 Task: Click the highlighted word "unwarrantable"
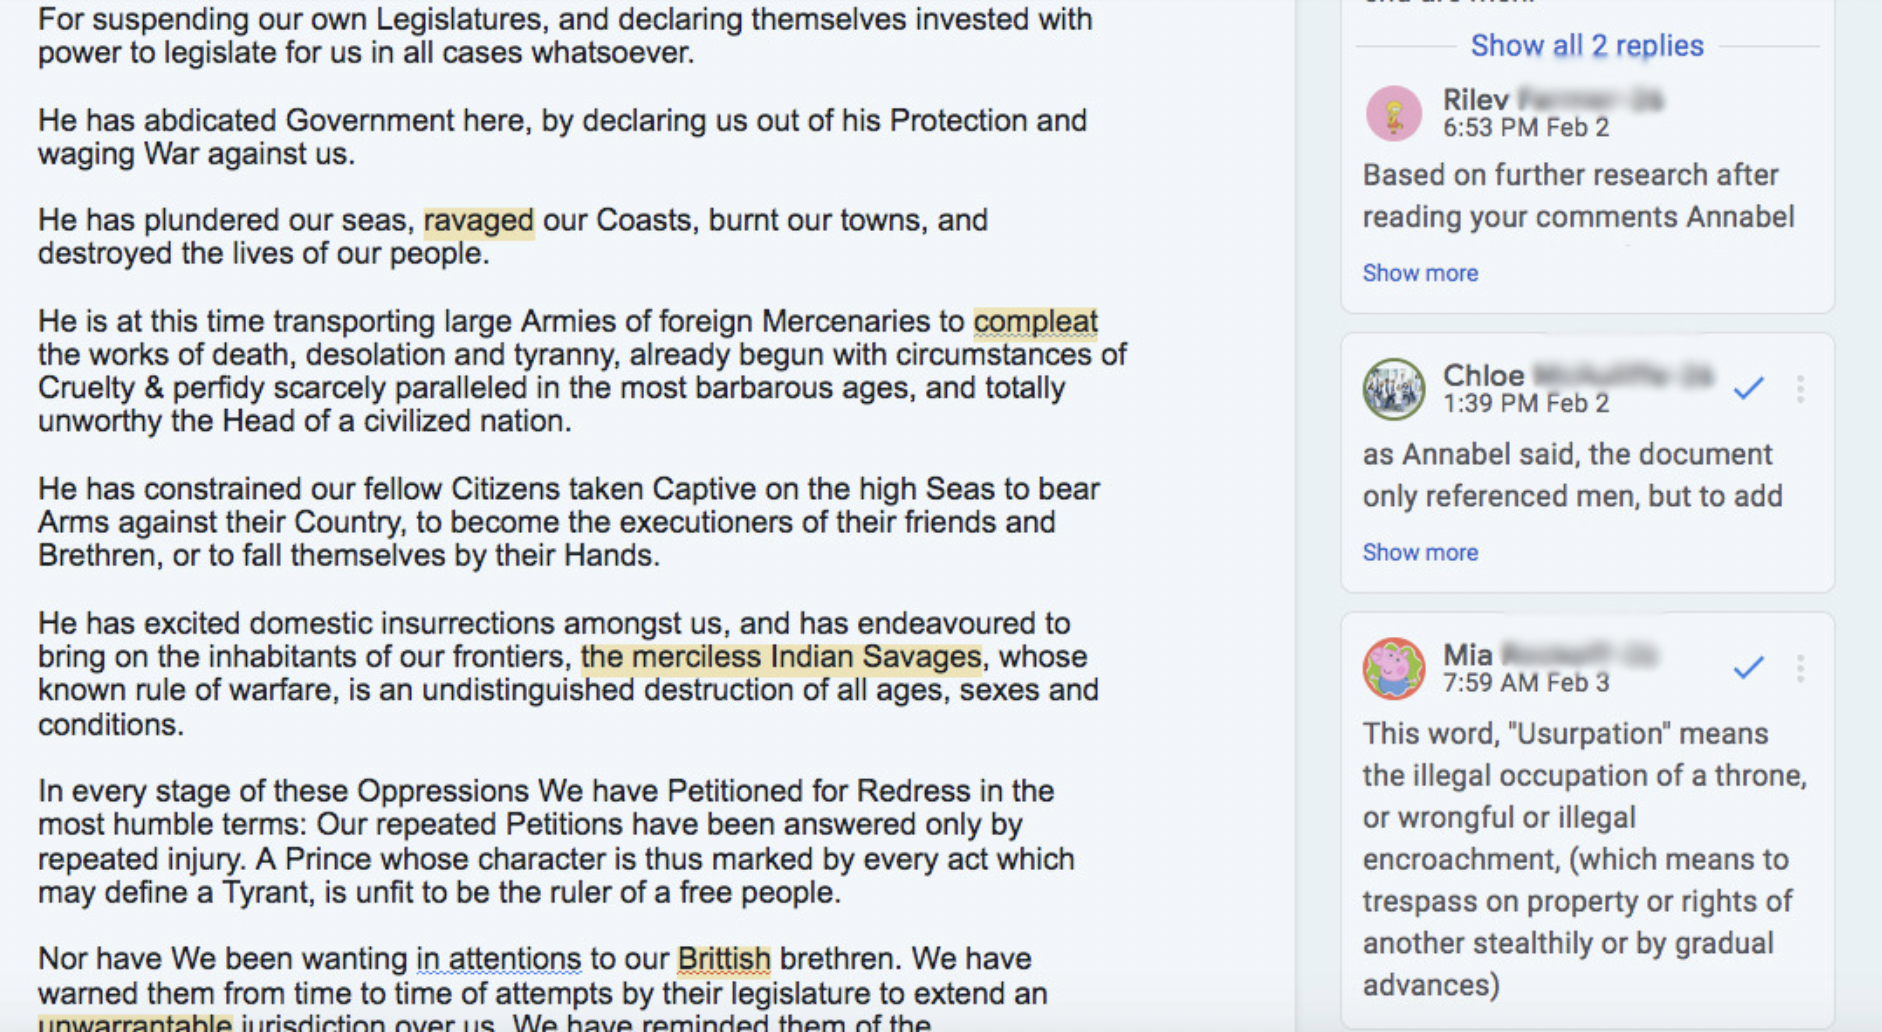coord(135,1022)
